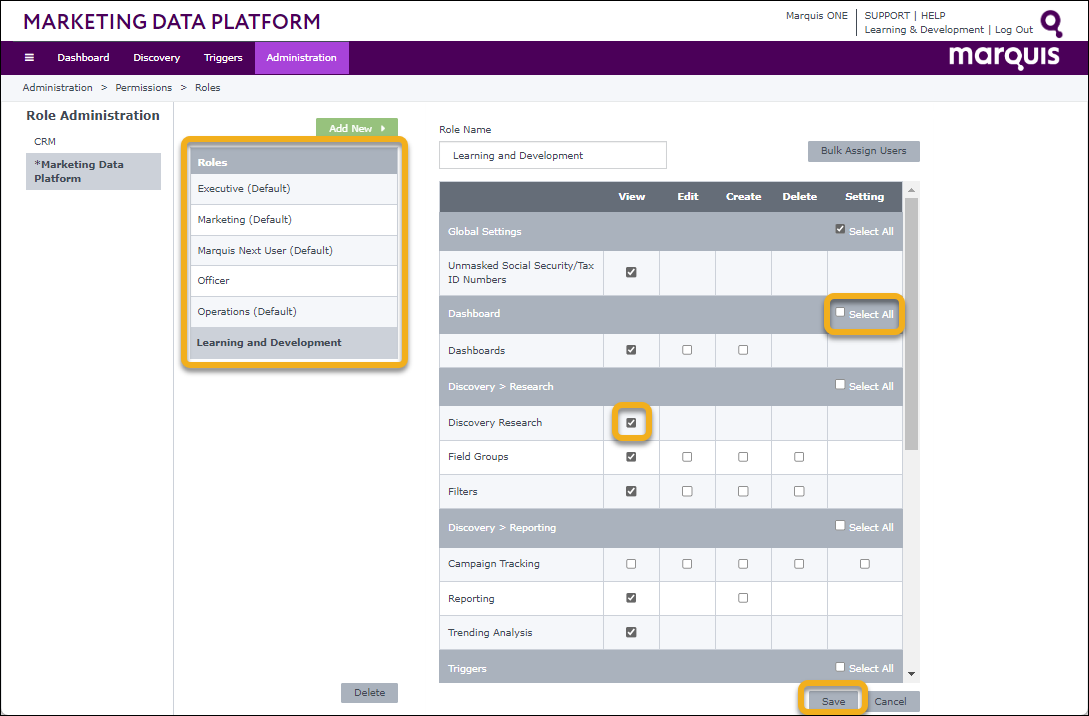Click the View column header

coord(632,197)
